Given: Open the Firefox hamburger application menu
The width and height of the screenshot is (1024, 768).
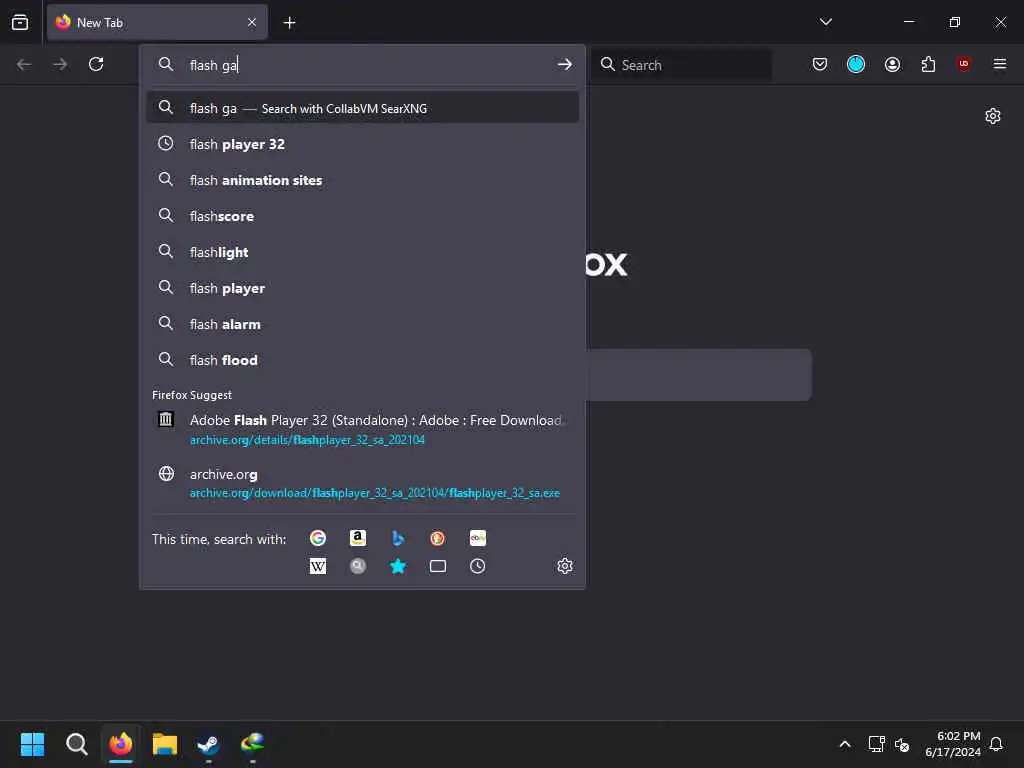Looking at the screenshot, I should (x=999, y=64).
